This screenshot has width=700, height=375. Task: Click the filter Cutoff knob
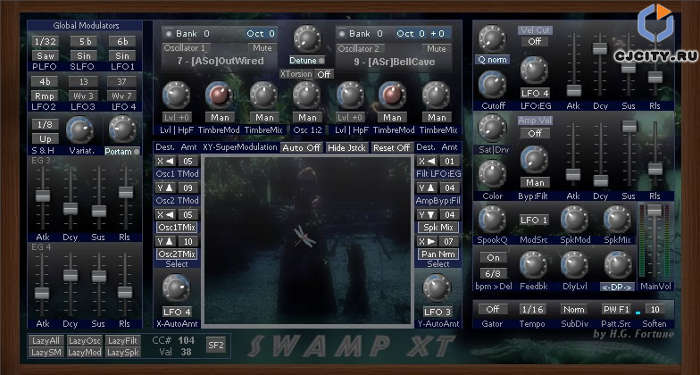click(492, 84)
